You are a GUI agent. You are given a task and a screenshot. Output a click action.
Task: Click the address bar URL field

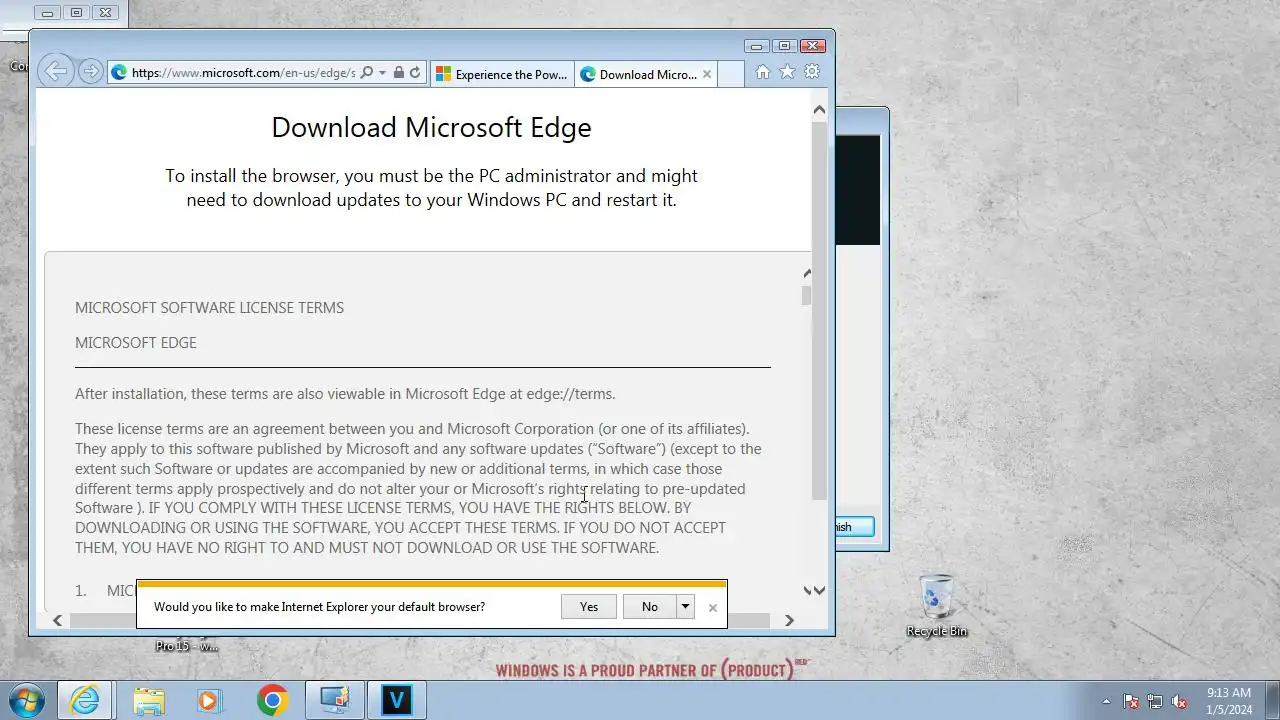(243, 73)
